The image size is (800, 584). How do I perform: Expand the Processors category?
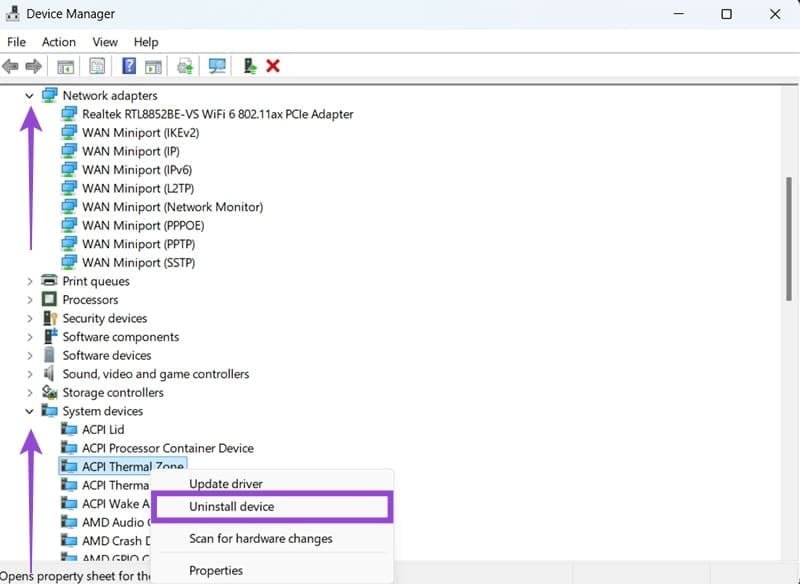pyautogui.click(x=31, y=299)
